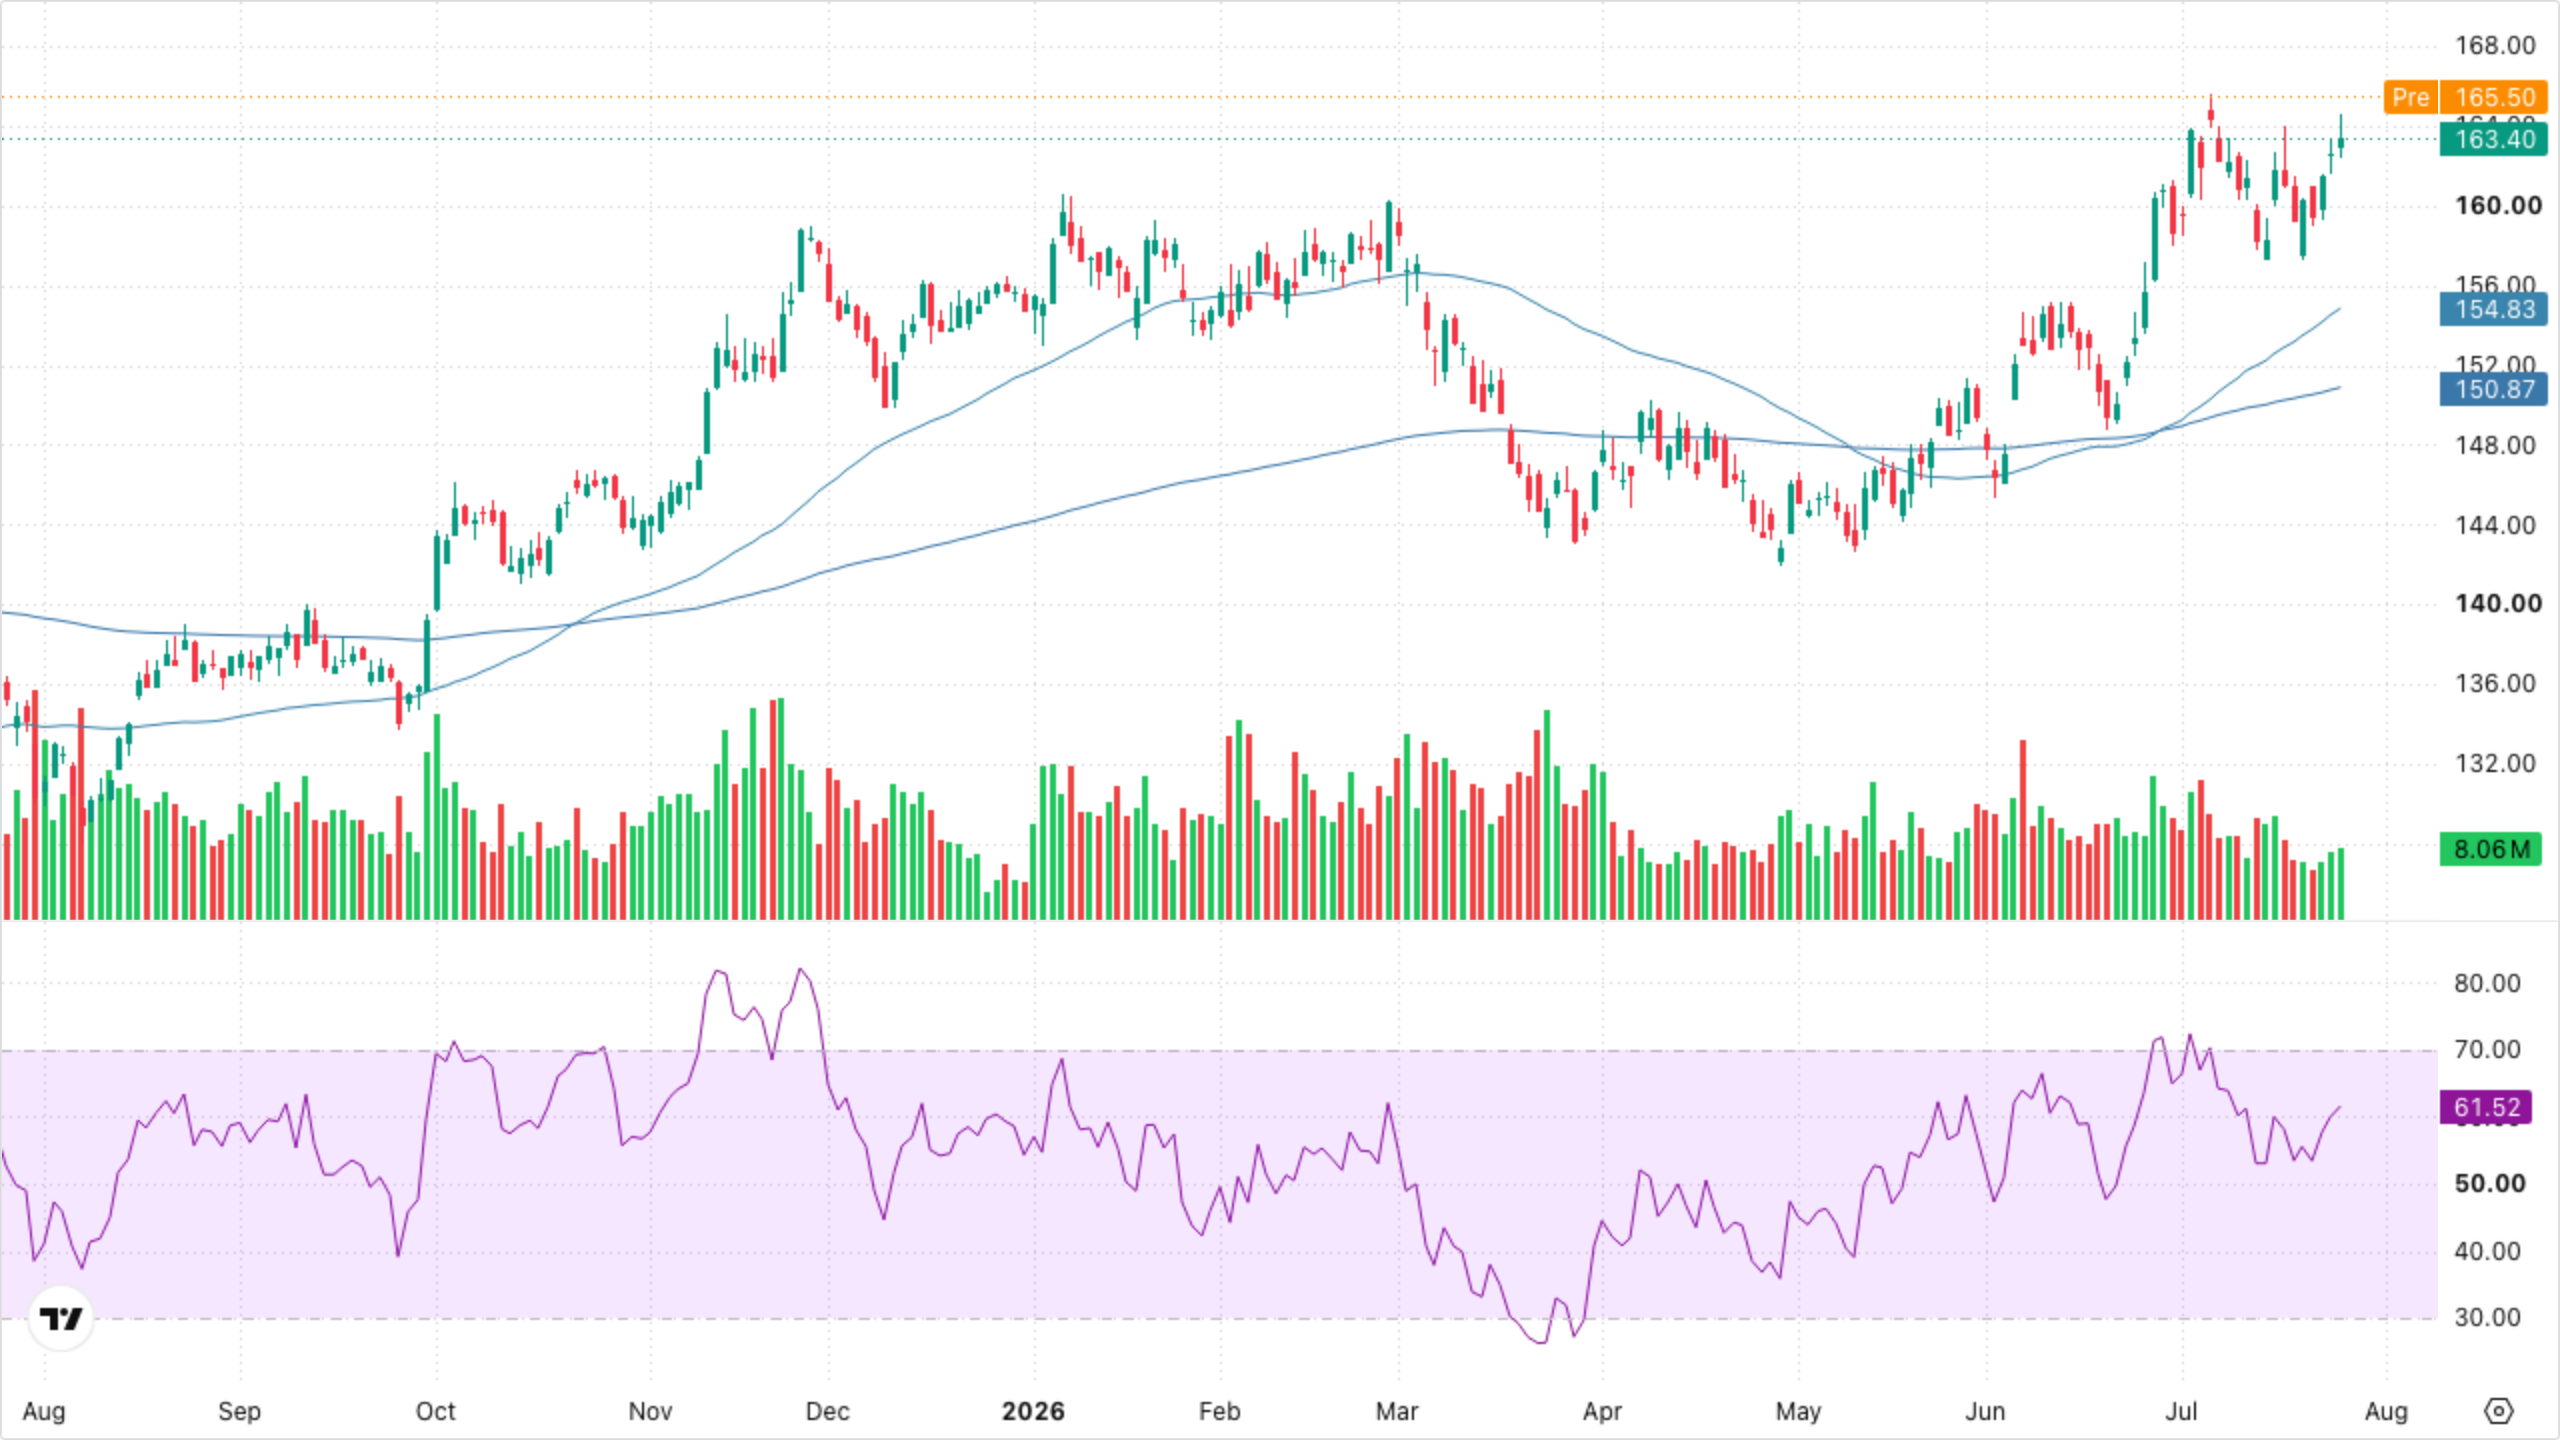
Task: Select the 165.50 pre-market price tag
Action: click(2494, 97)
